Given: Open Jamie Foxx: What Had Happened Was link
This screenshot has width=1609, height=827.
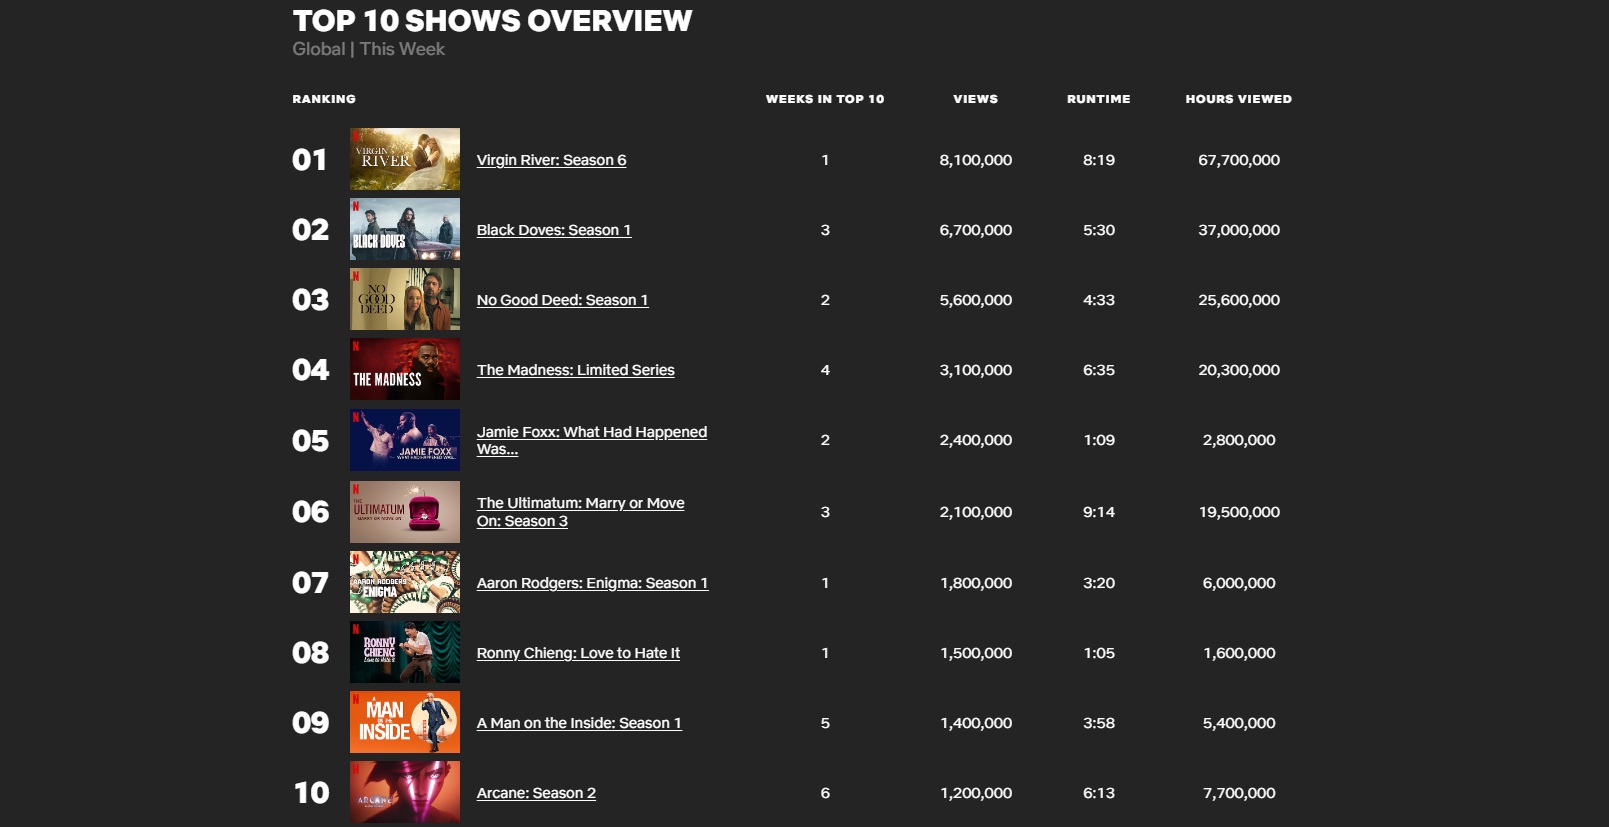Looking at the screenshot, I should pyautogui.click(x=592, y=440).
